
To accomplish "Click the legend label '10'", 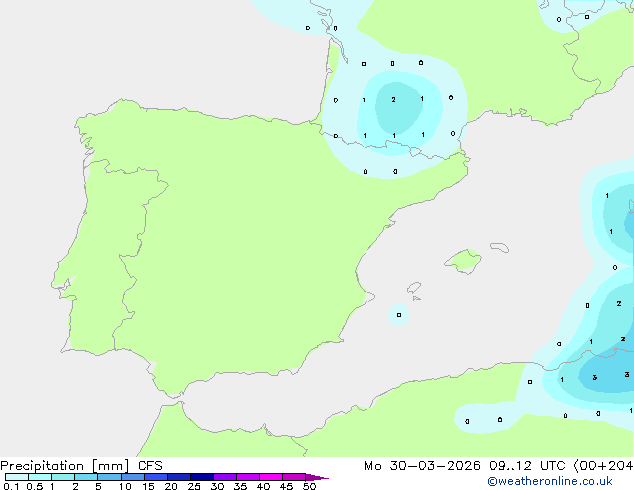I will pyautogui.click(x=125, y=486).
